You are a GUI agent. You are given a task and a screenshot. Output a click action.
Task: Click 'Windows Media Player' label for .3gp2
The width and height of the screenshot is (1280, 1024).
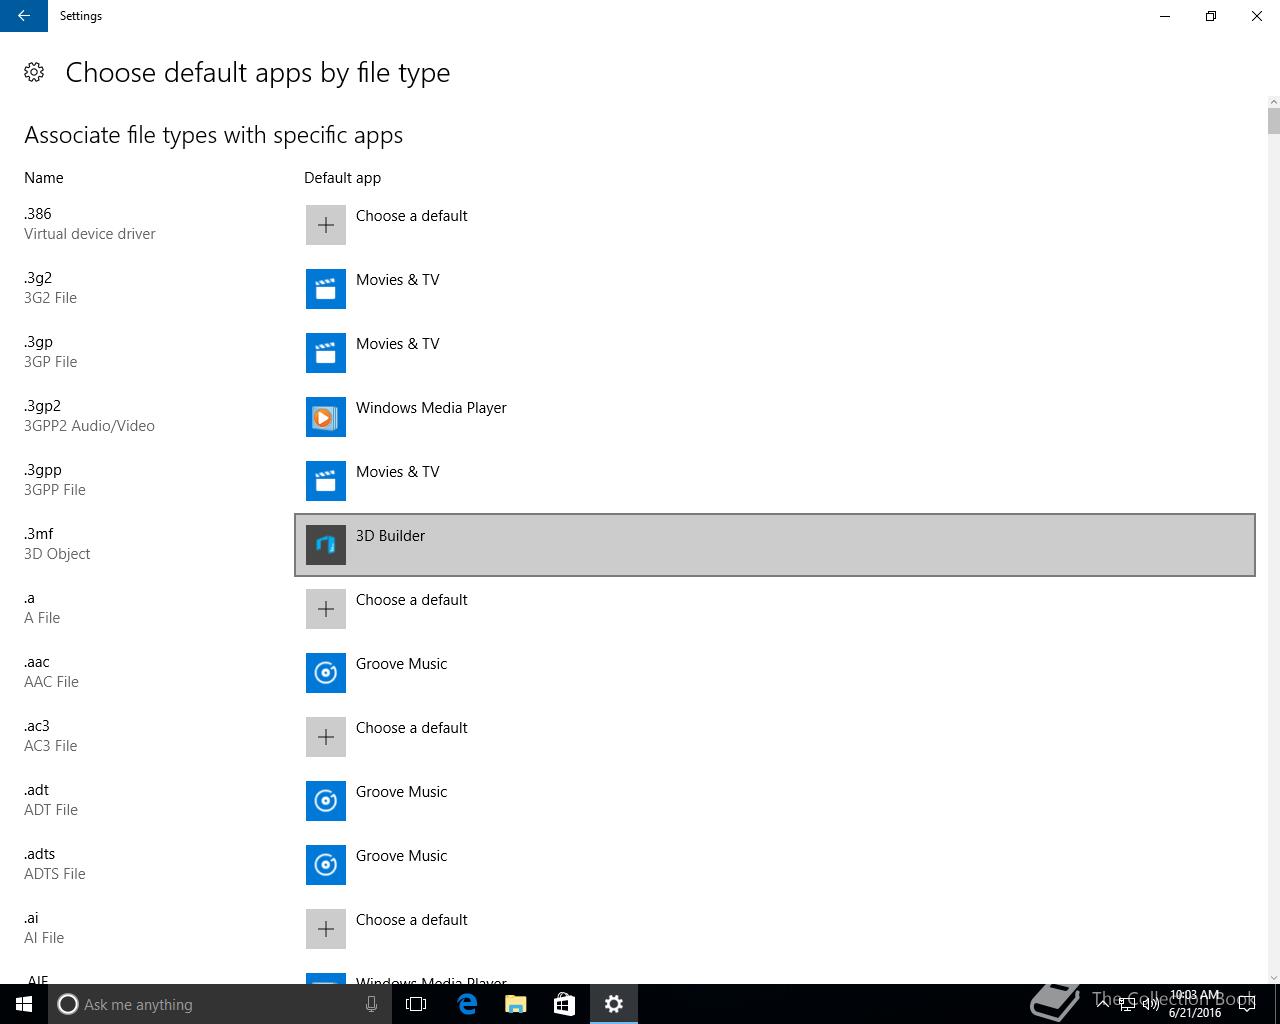tap(431, 408)
